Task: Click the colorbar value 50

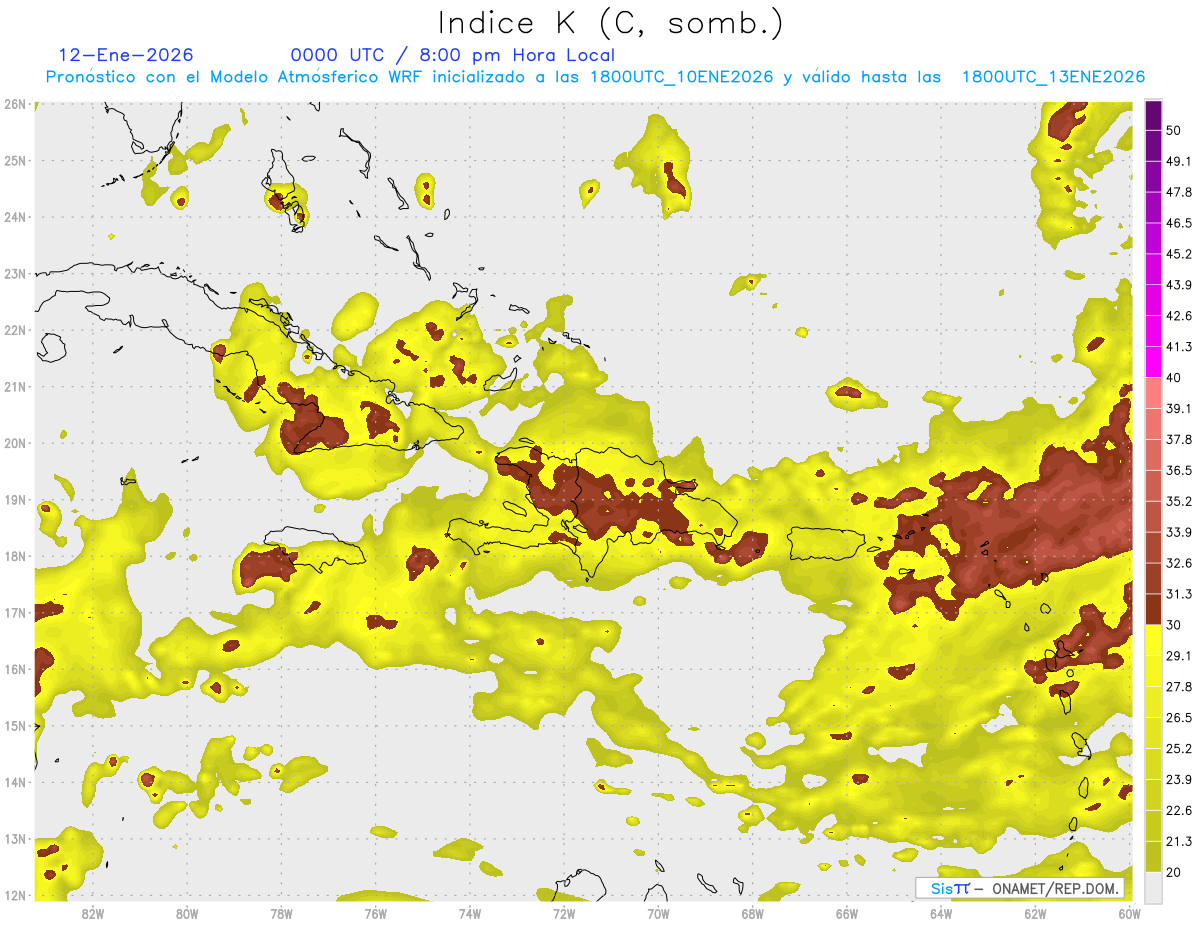Action: [x=1174, y=130]
